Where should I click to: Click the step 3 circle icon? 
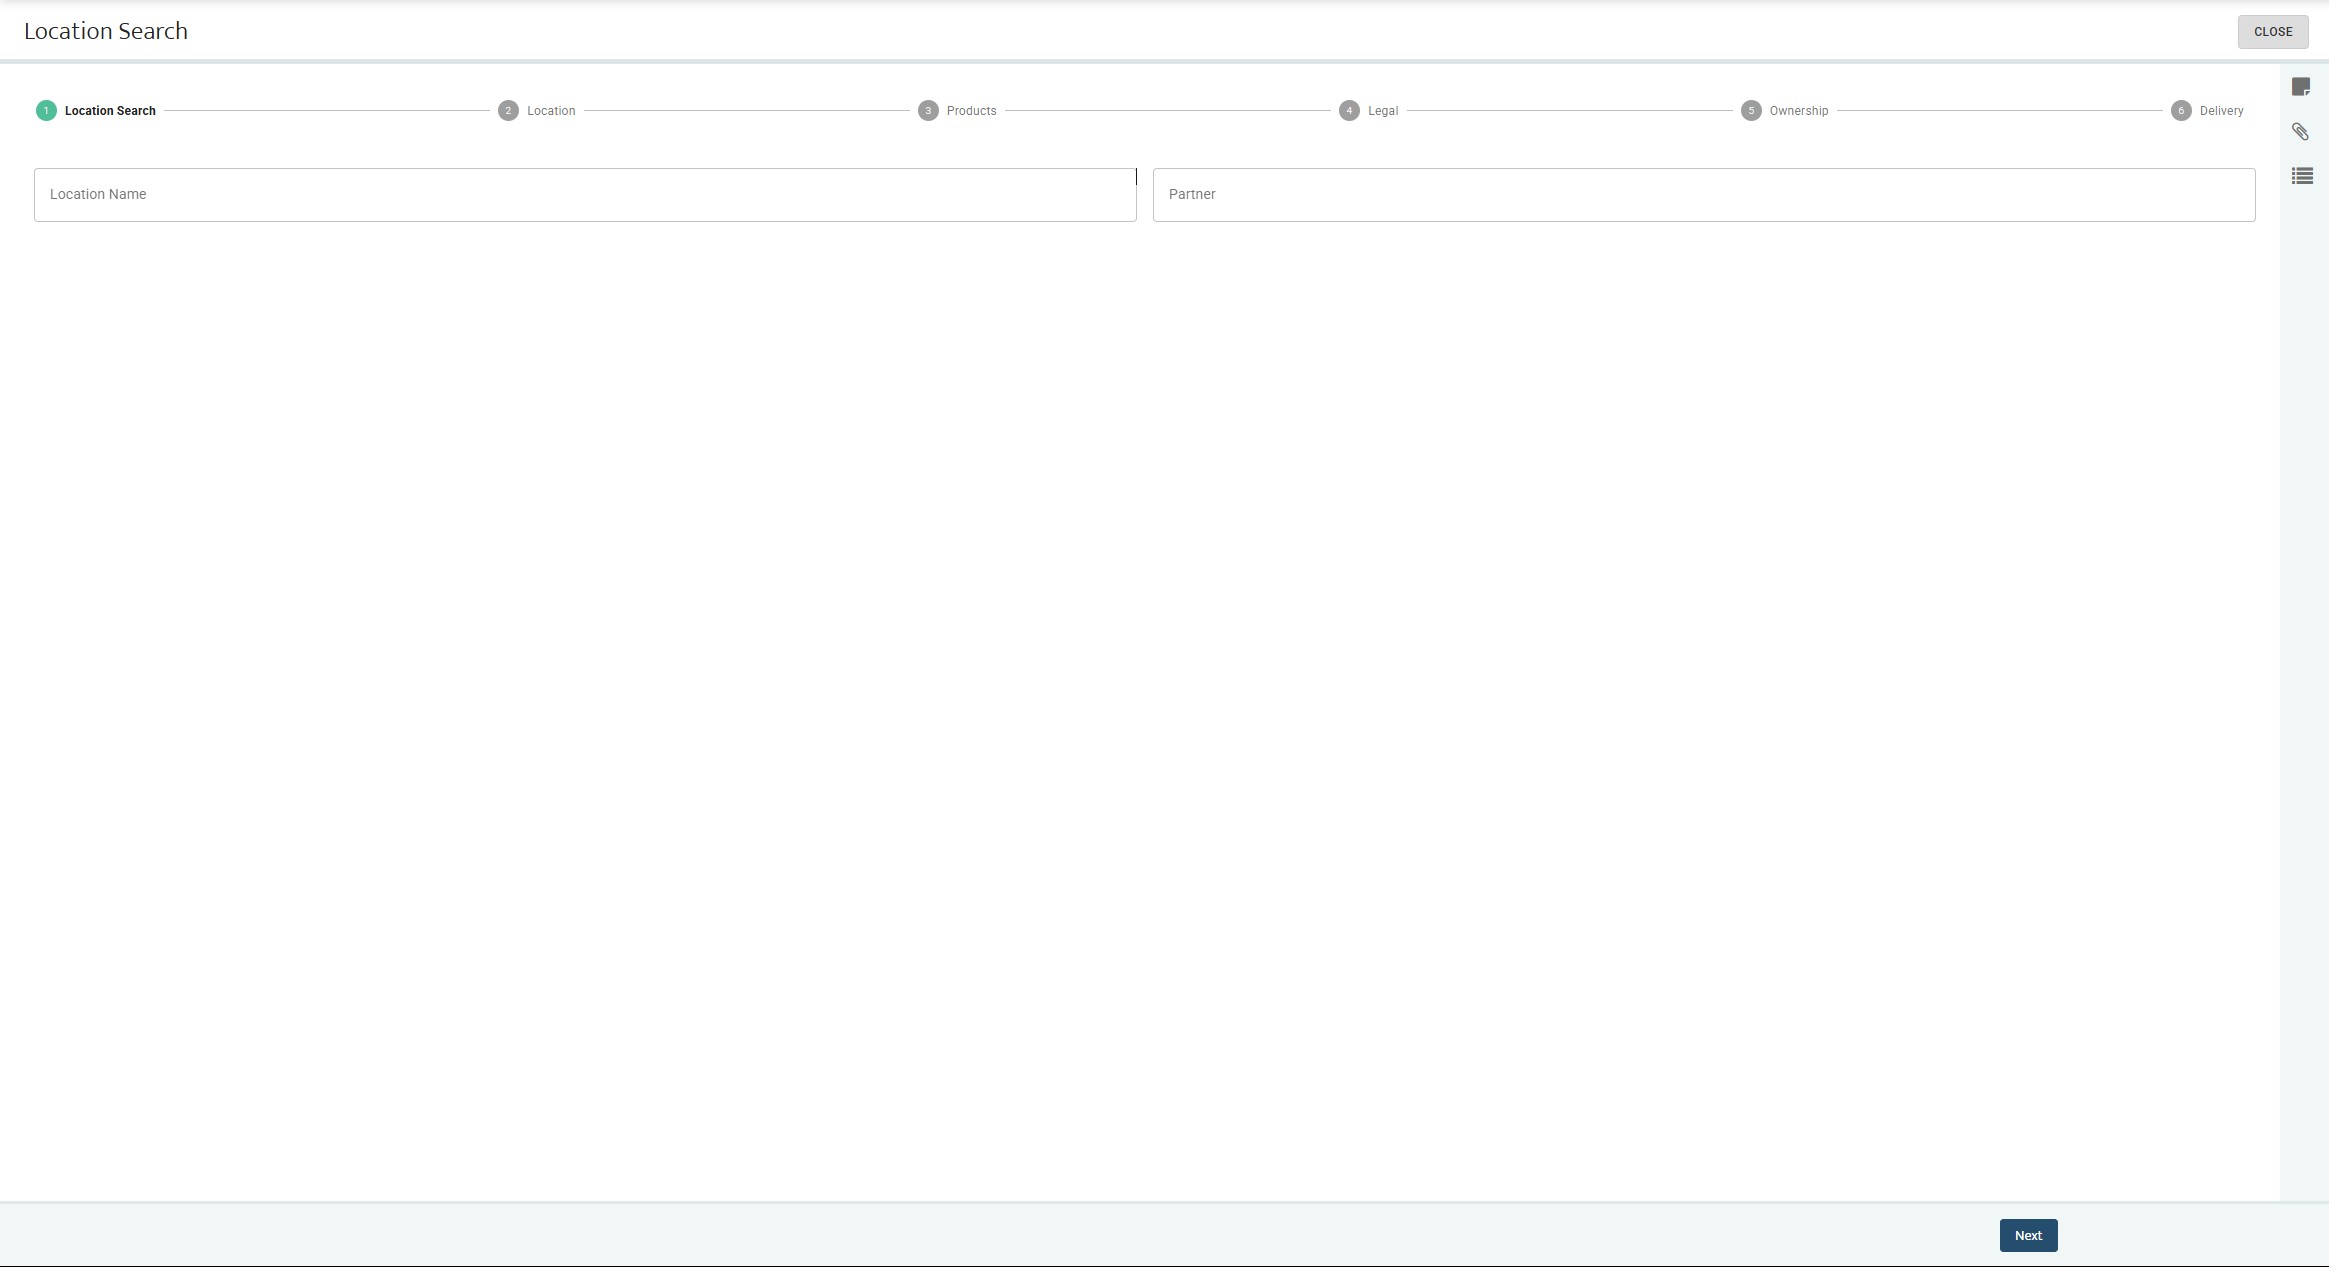coord(928,111)
